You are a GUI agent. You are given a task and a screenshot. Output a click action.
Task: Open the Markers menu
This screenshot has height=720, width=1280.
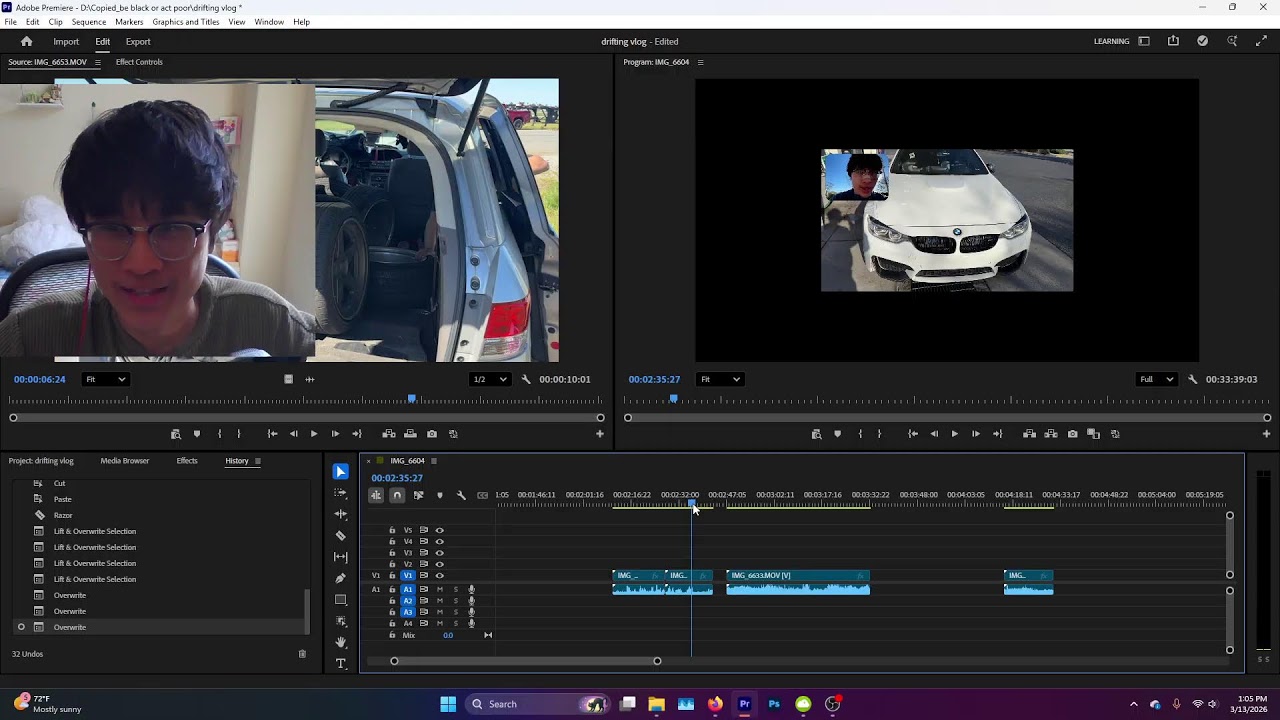tap(129, 22)
